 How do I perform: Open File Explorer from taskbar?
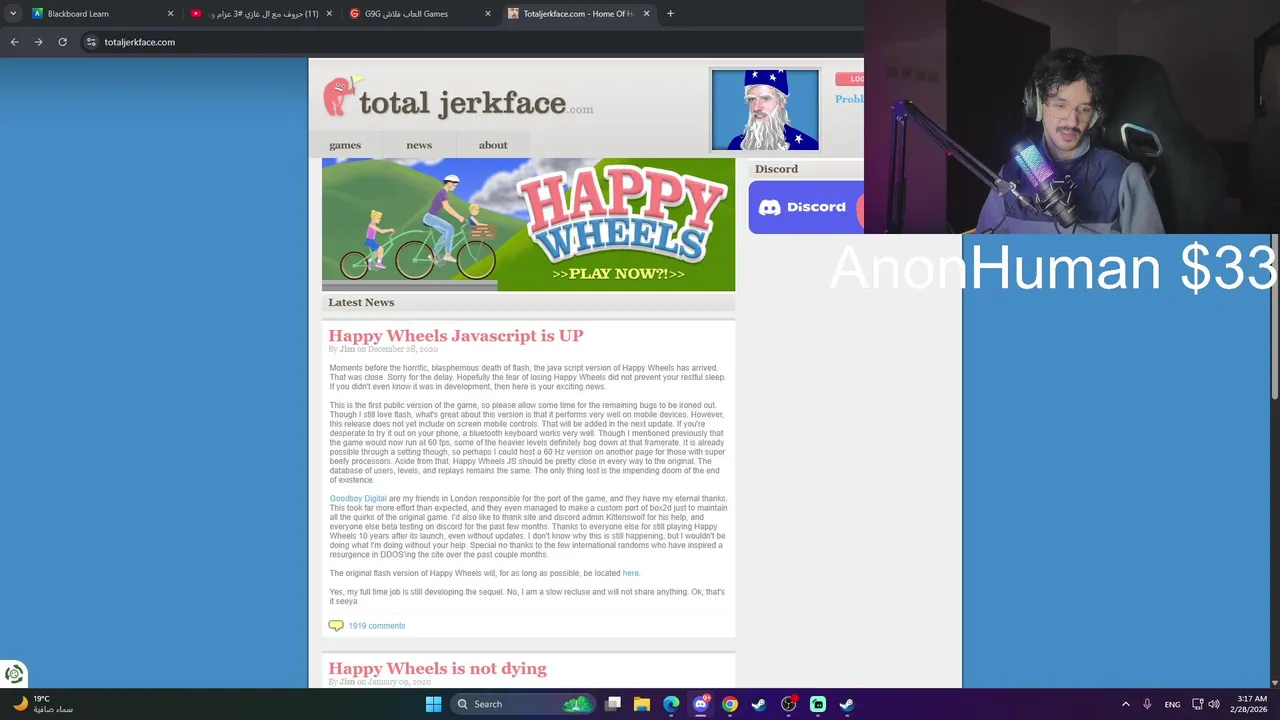click(642, 704)
